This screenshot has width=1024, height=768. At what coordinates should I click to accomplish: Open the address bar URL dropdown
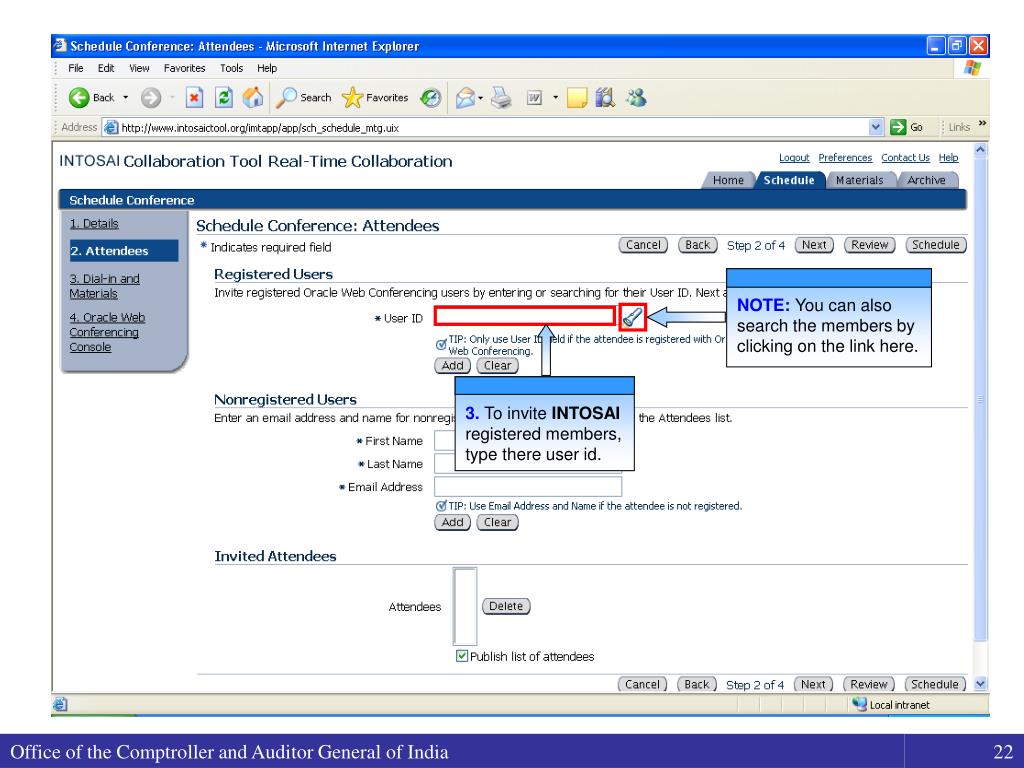878,127
